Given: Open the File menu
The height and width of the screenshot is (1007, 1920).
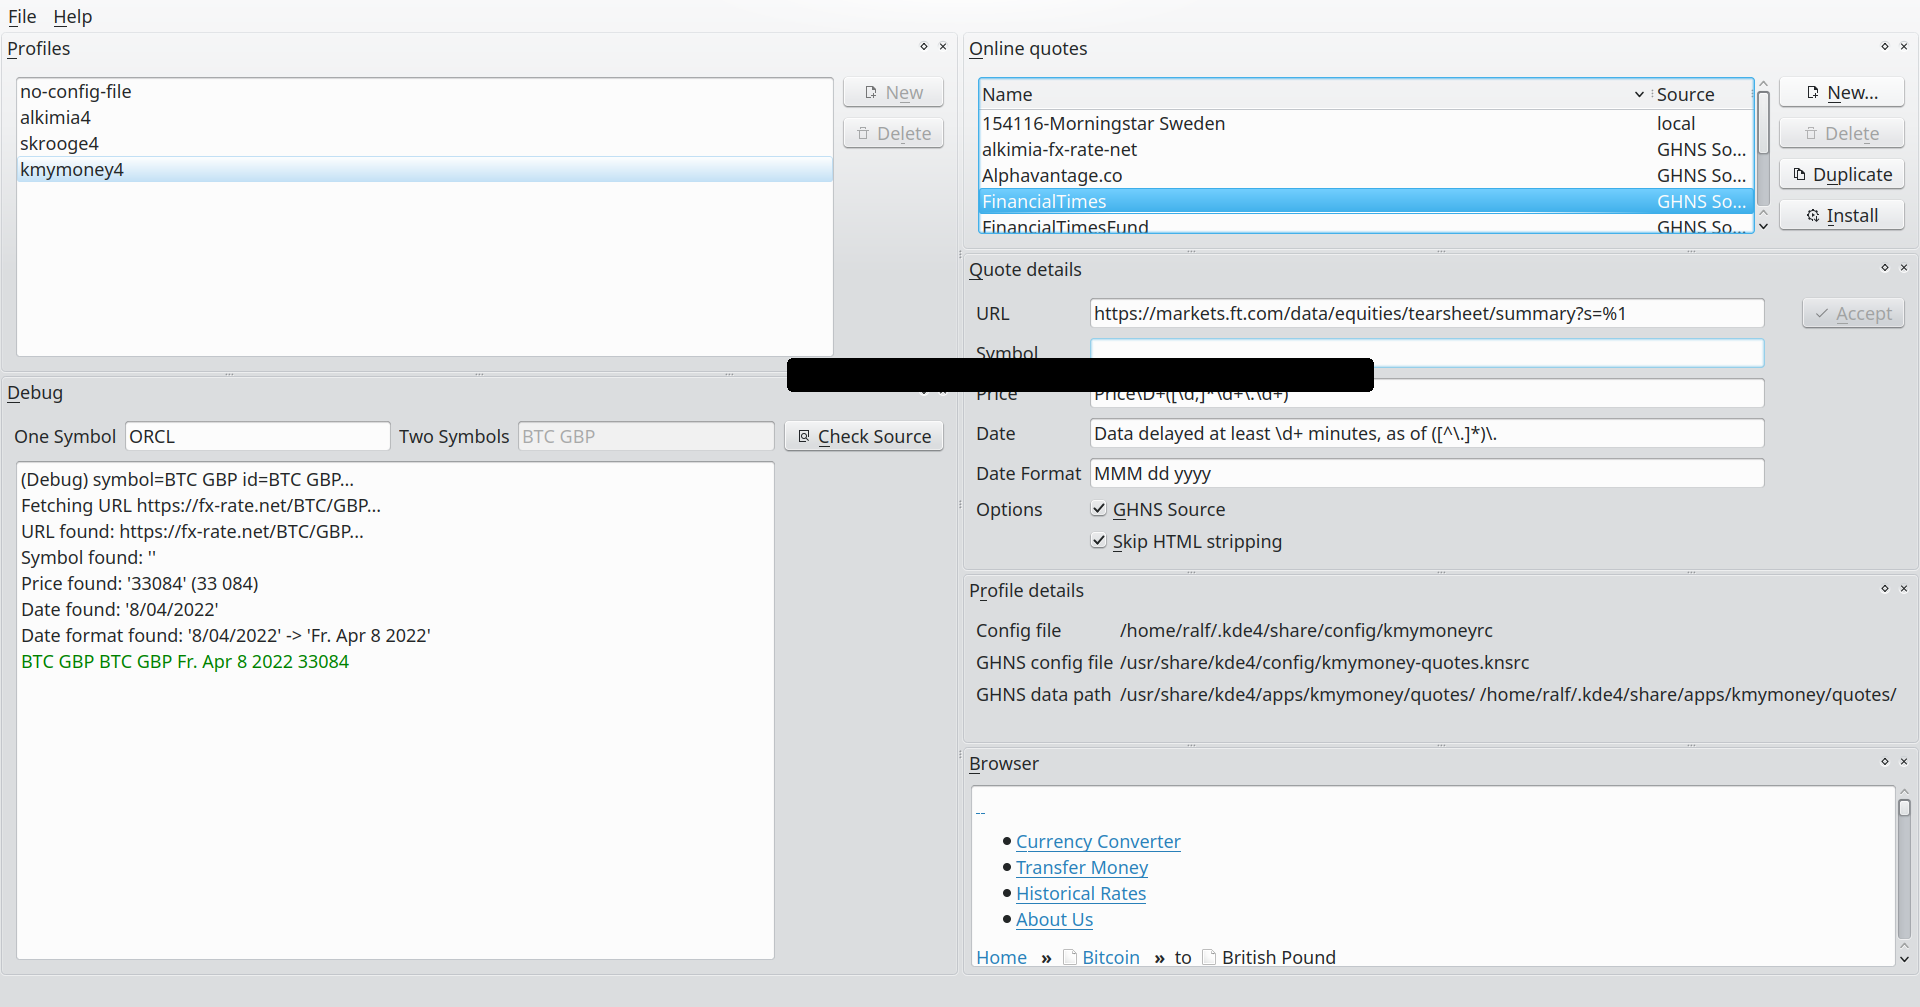Looking at the screenshot, I should coord(22,17).
